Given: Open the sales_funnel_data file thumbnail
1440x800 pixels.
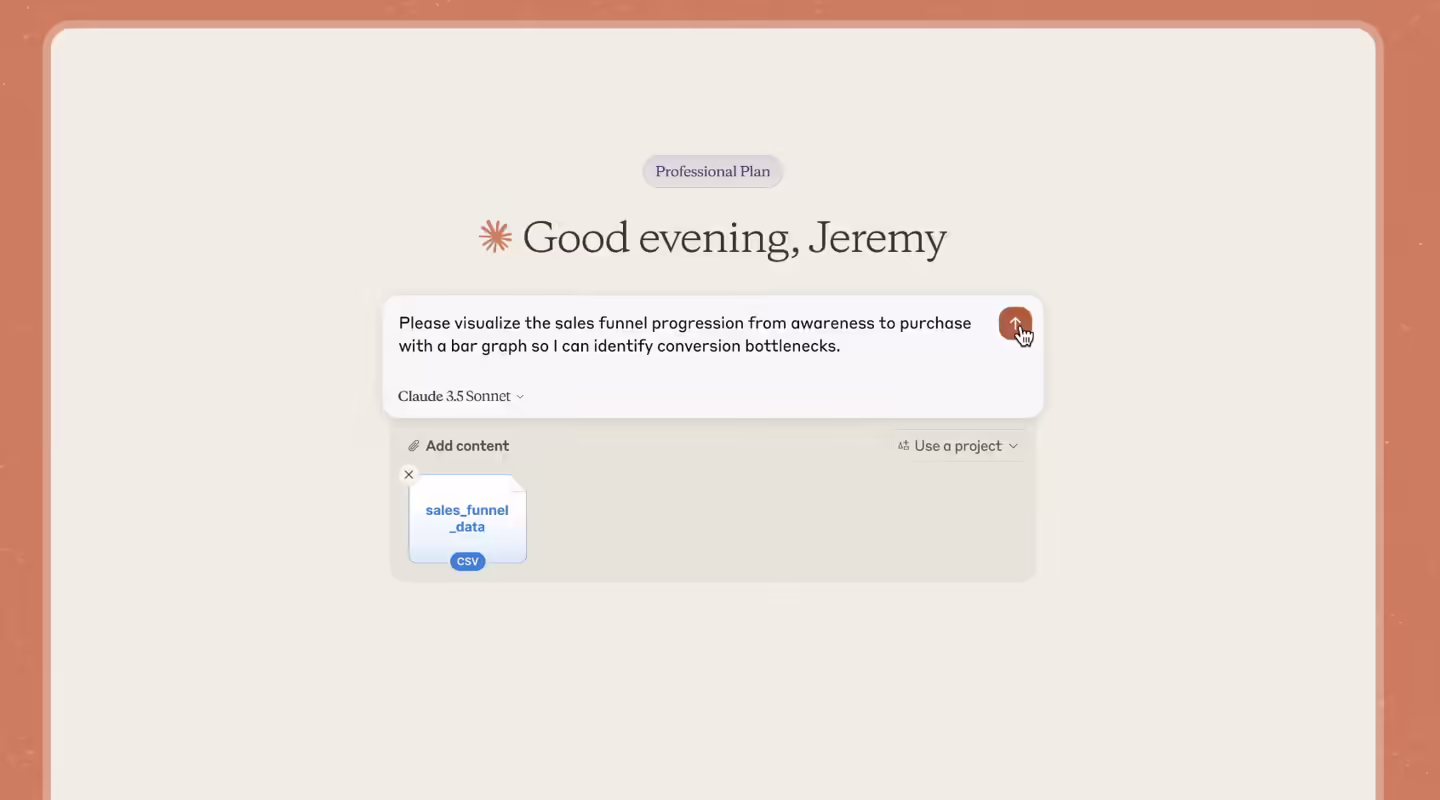Looking at the screenshot, I should [467, 519].
